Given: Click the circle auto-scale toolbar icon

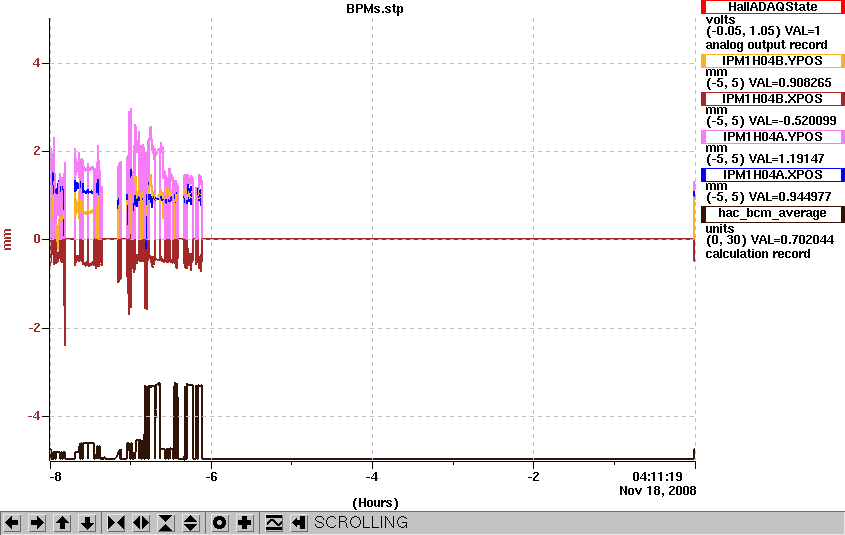Looking at the screenshot, I should [220, 523].
